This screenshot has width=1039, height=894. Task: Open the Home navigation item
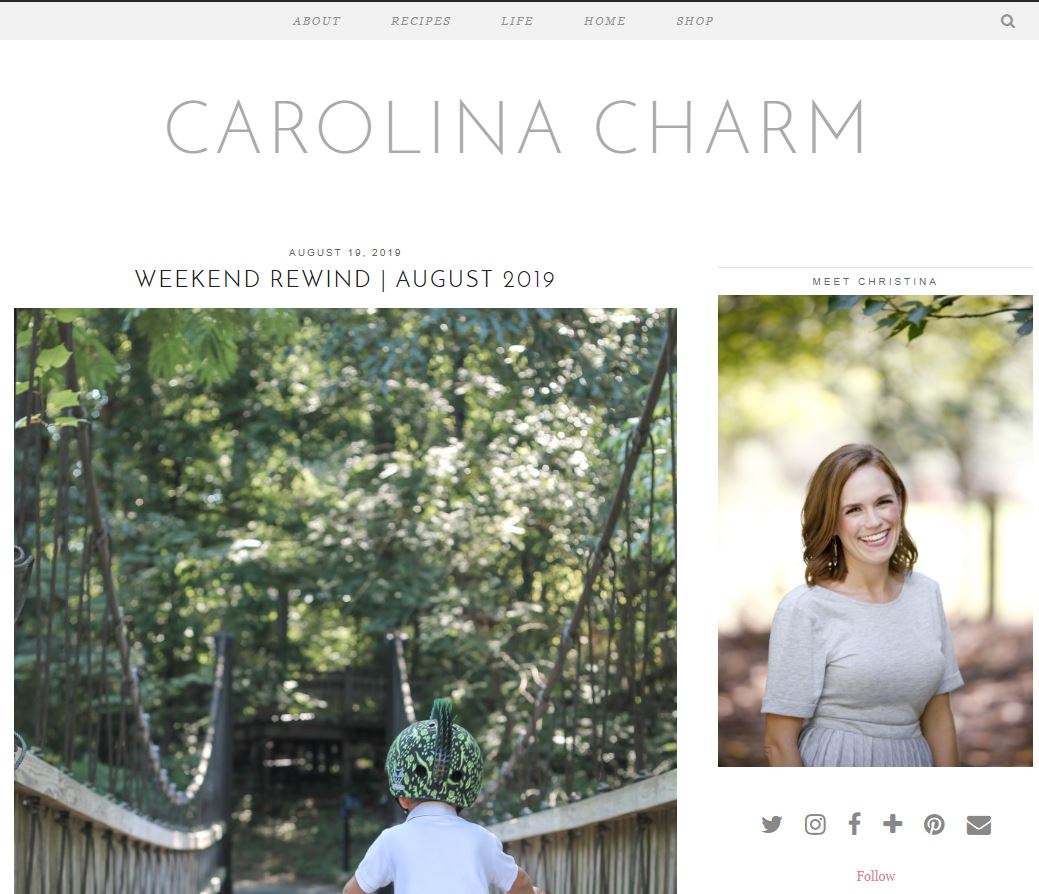[x=604, y=21]
